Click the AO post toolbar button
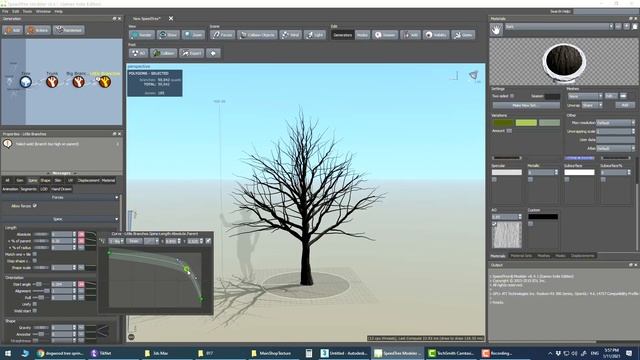Screen dimensions: 640x360 pos(138,53)
